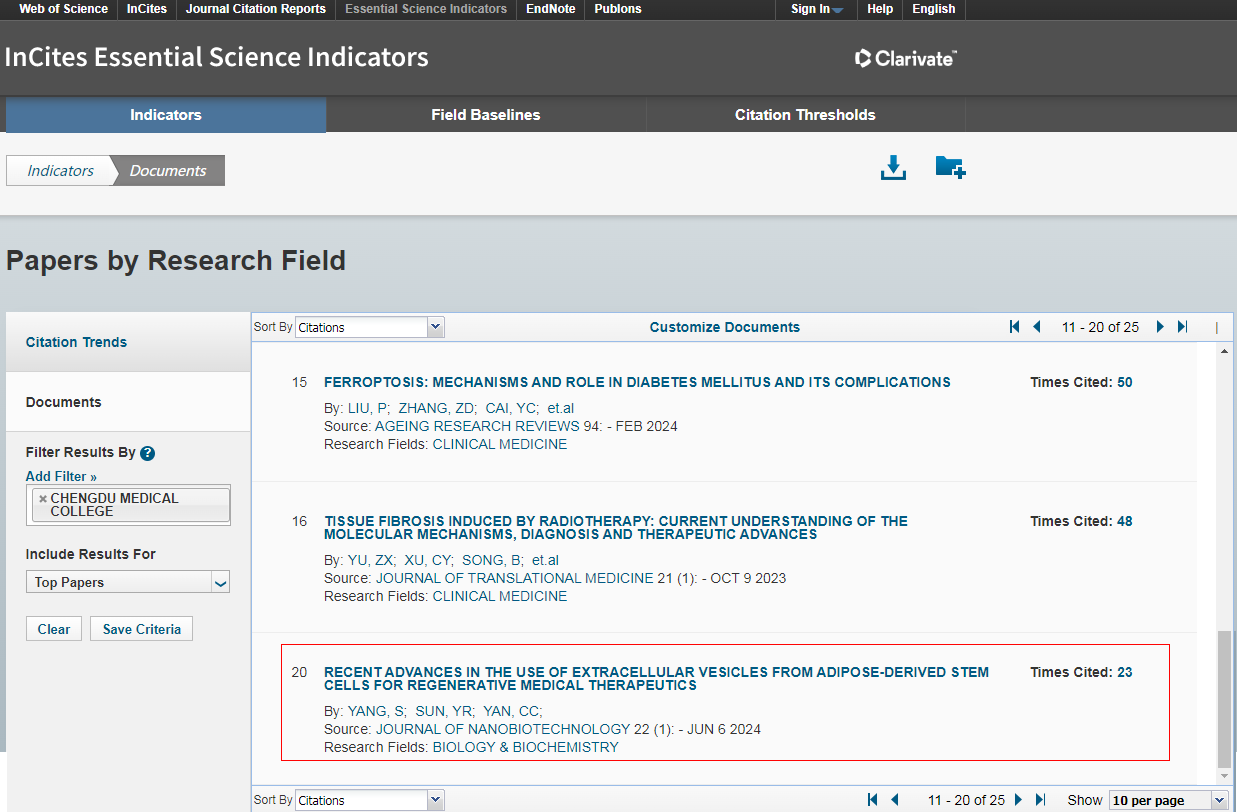Image resolution: width=1237 pixels, height=812 pixels.
Task: Click the Save Criteria button
Action: point(142,629)
